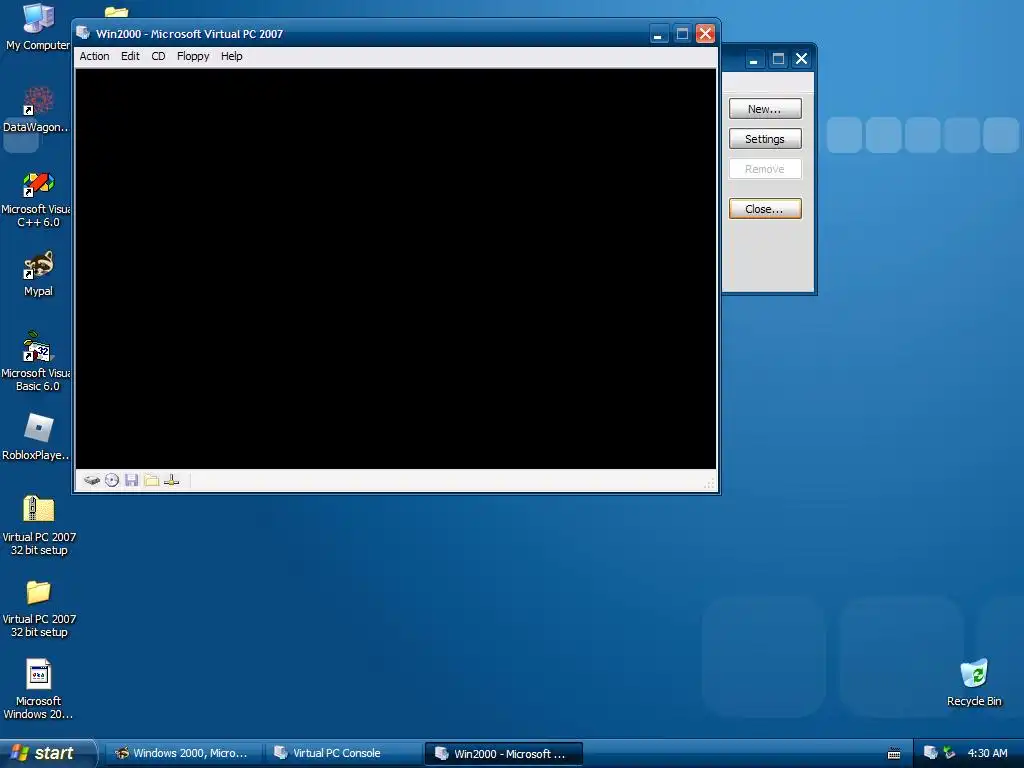
Task: Click the Win2000 window title bar icon
Action: tap(83, 33)
